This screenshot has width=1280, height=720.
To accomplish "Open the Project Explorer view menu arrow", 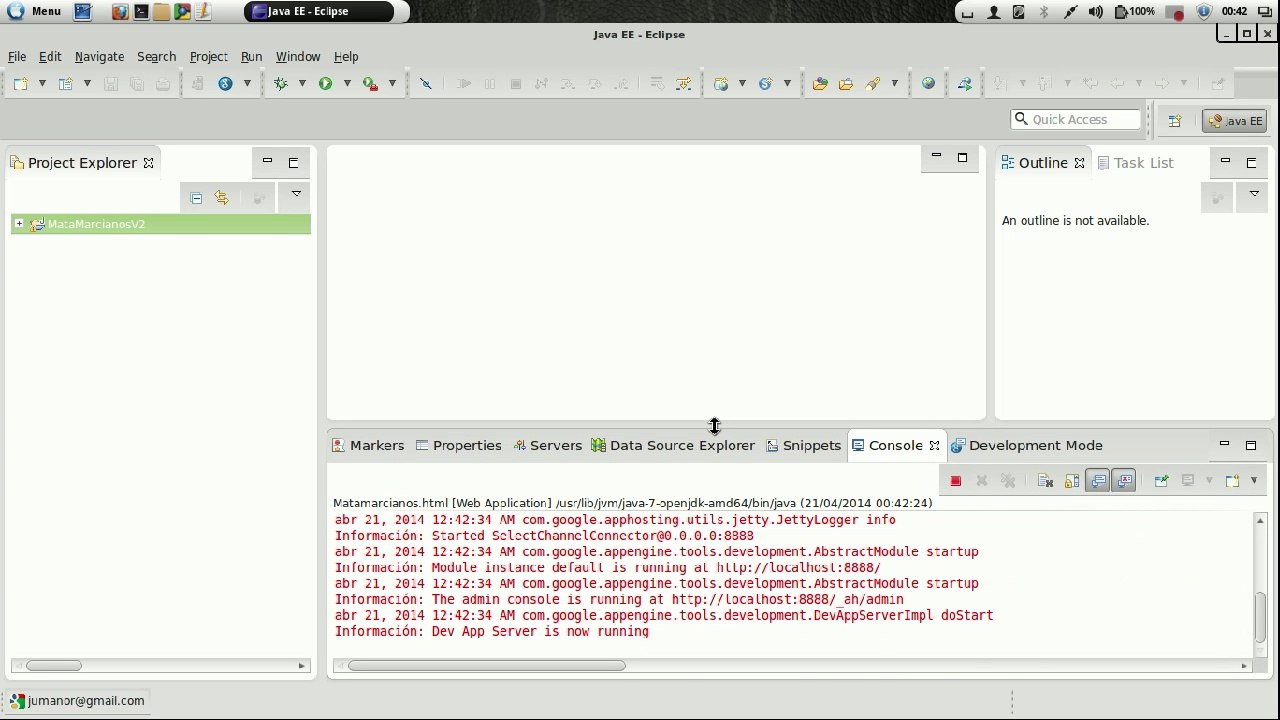I will [x=296, y=194].
